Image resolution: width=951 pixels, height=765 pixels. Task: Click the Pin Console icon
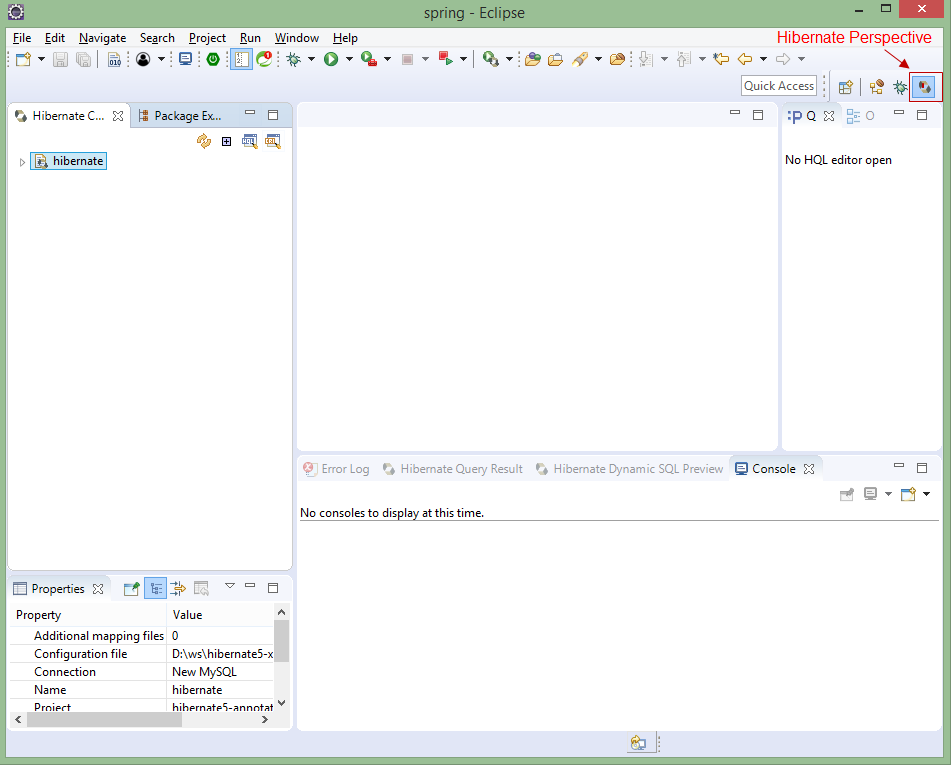coord(847,494)
